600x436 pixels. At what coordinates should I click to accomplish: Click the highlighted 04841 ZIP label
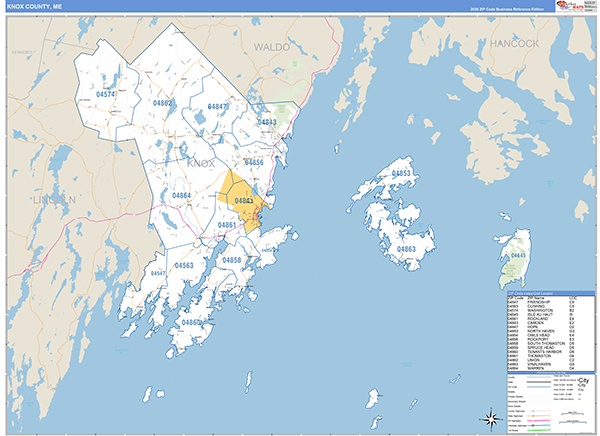tap(244, 201)
